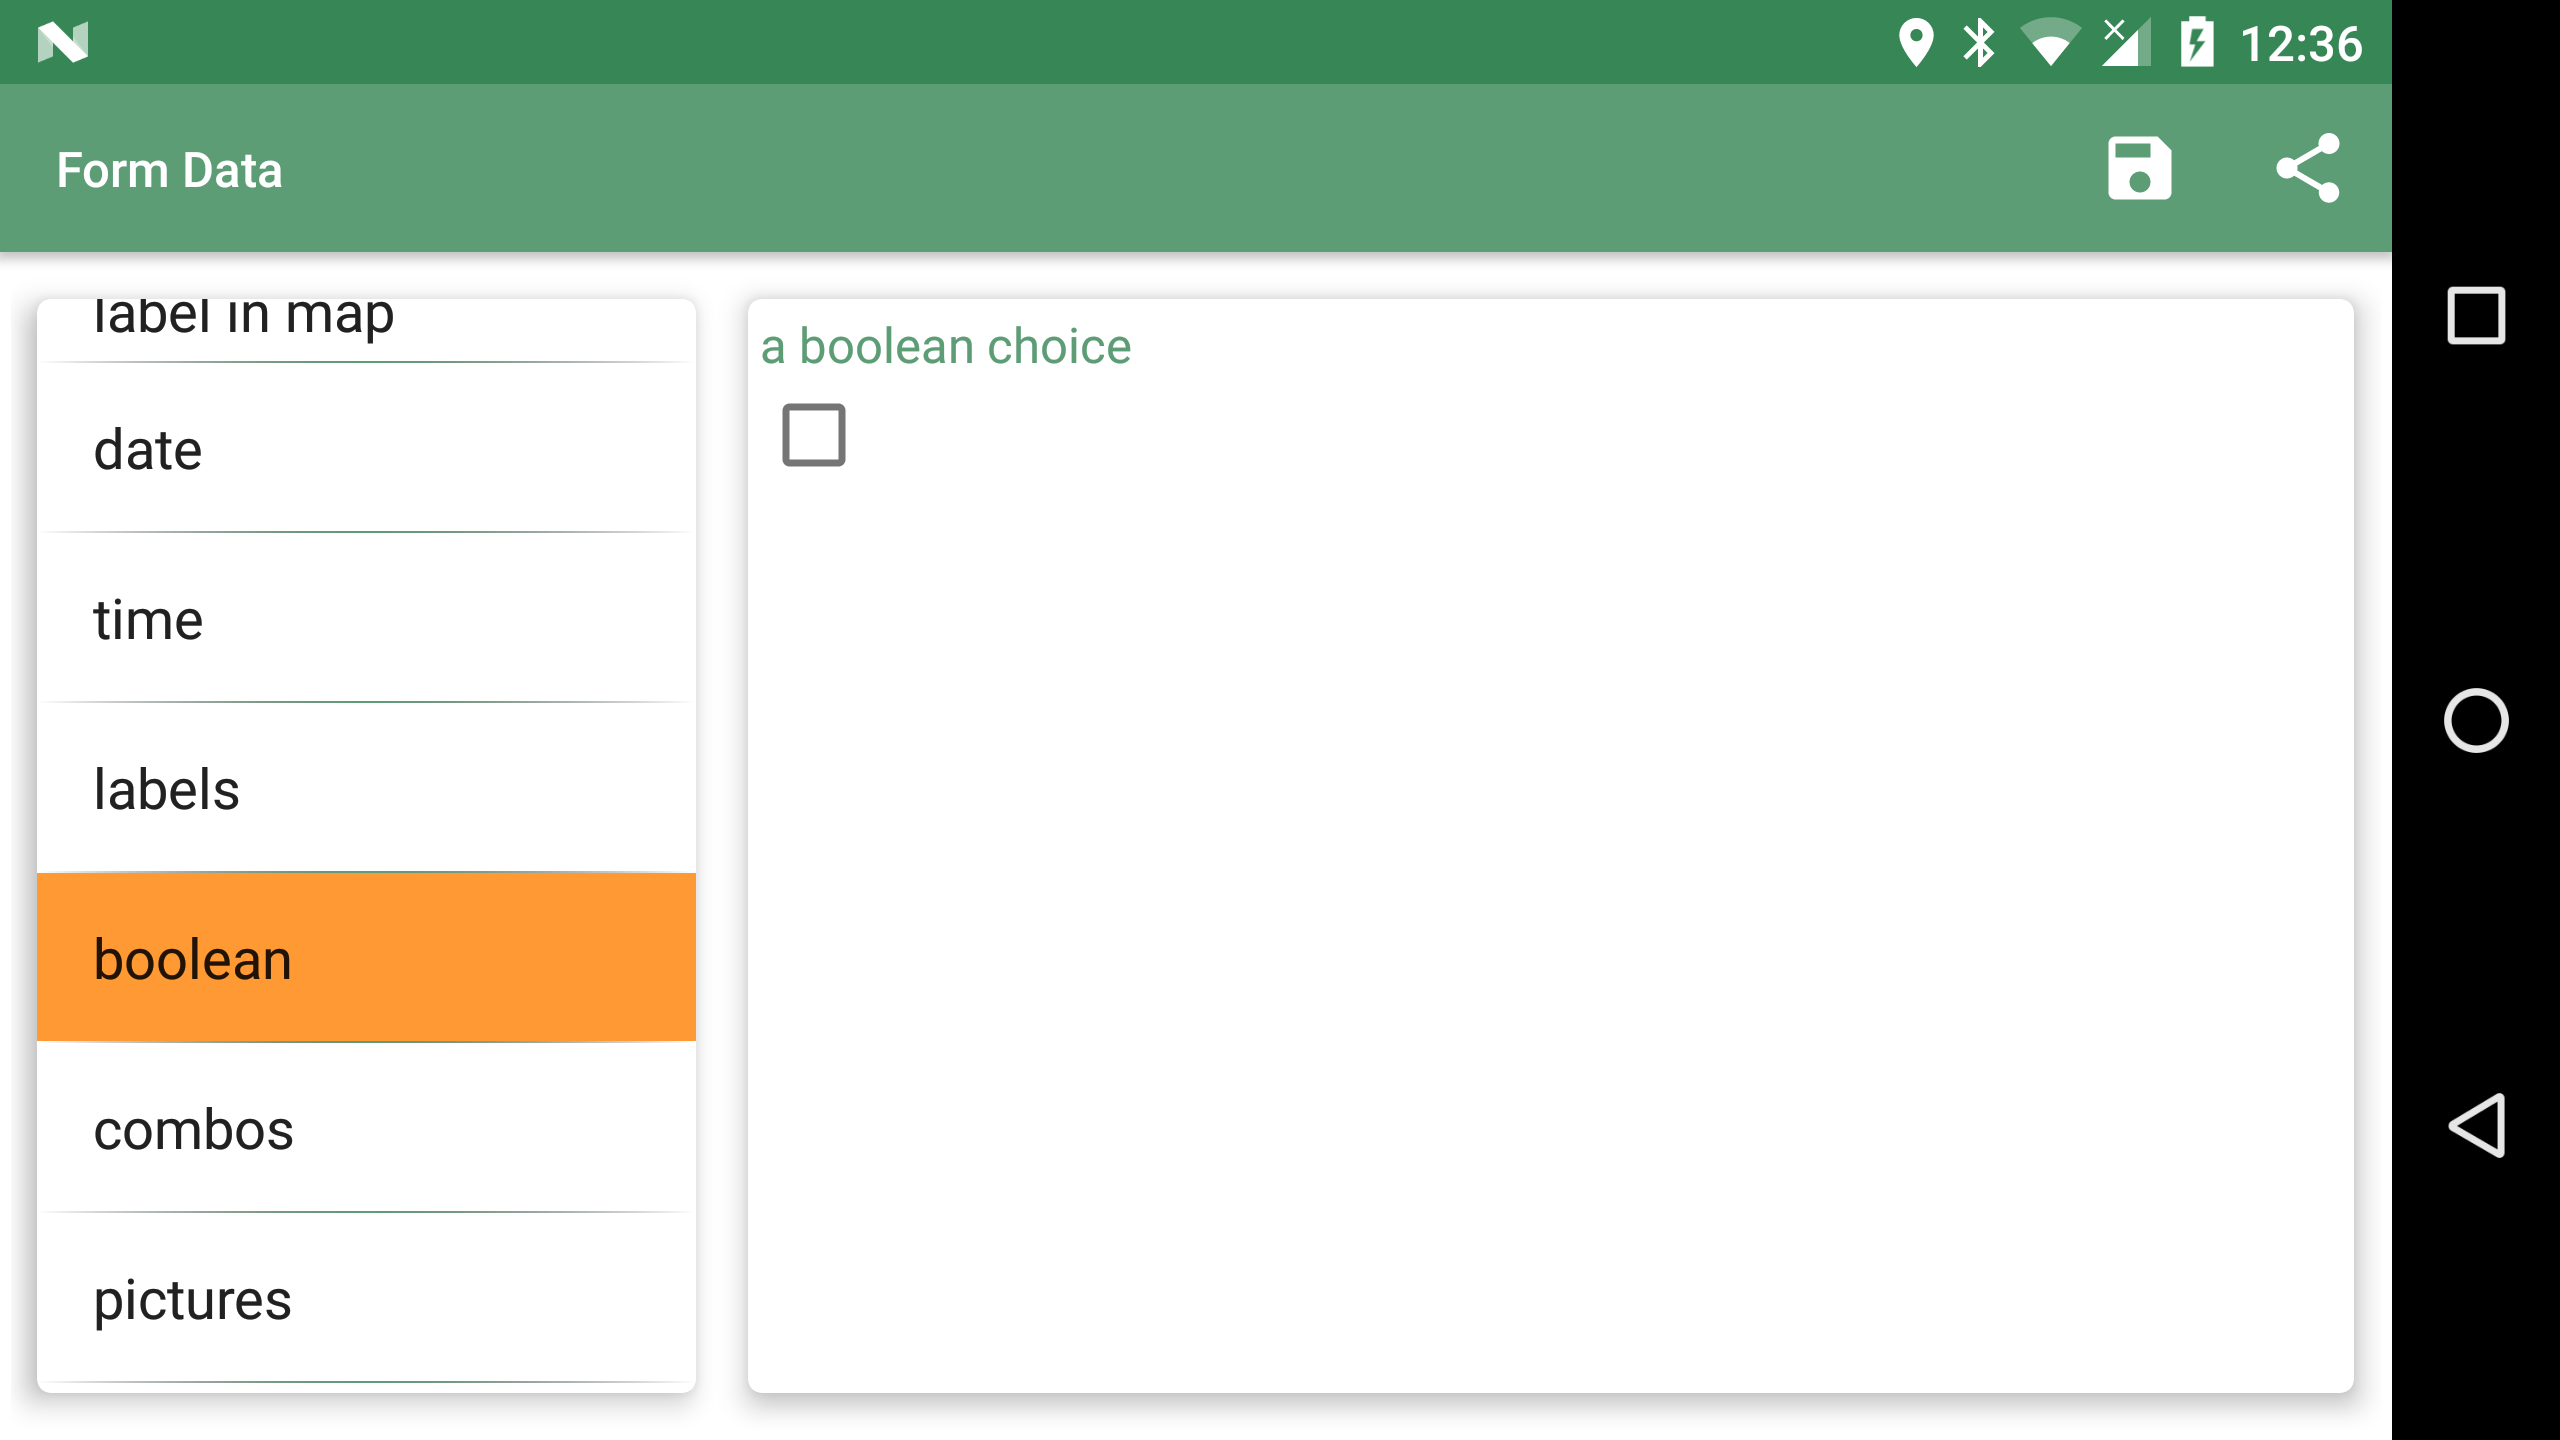Tap the Android home circle button
The image size is (2560, 1440).
[x=2476, y=720]
